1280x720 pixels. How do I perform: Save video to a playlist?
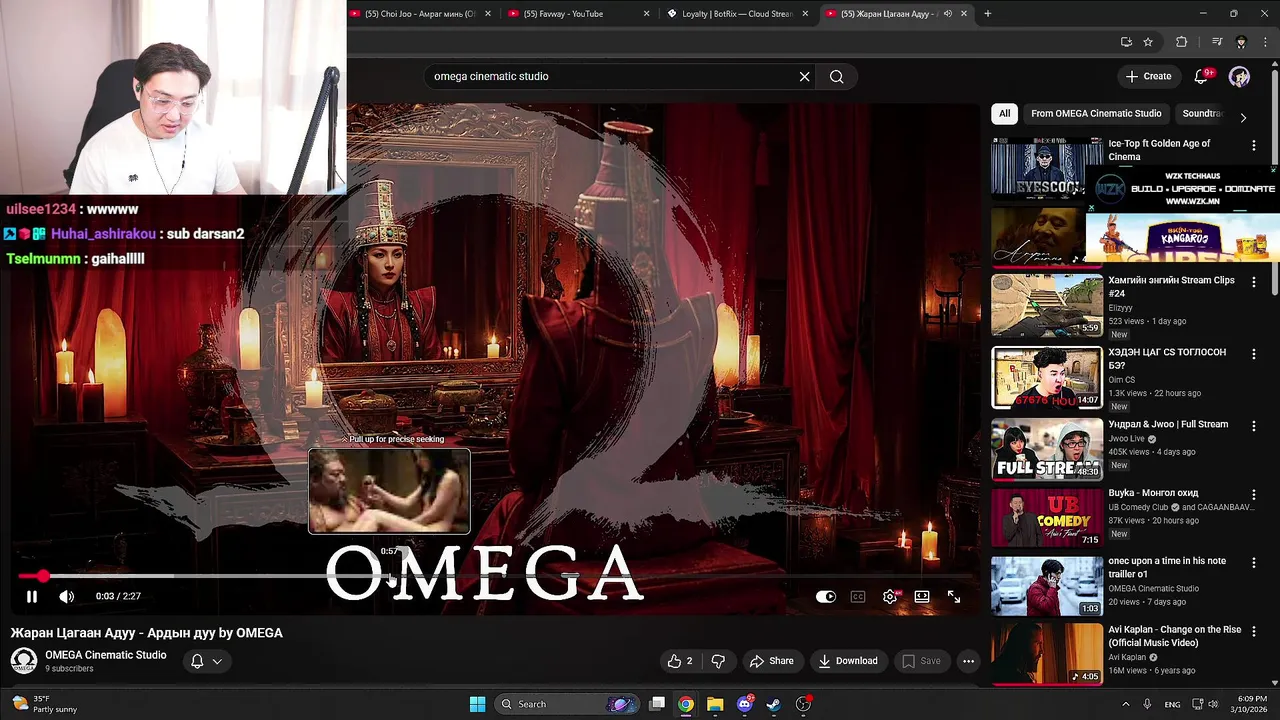(921, 661)
